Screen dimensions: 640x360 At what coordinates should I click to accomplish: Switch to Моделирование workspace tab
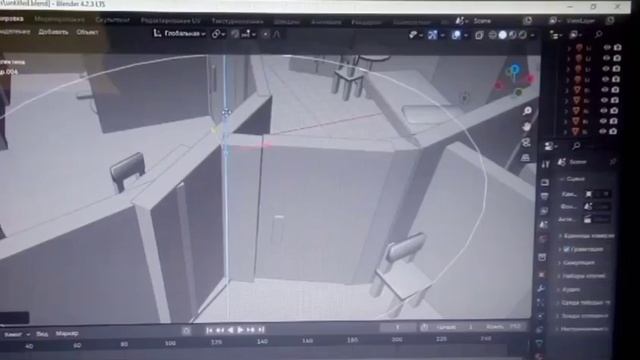click(60, 19)
